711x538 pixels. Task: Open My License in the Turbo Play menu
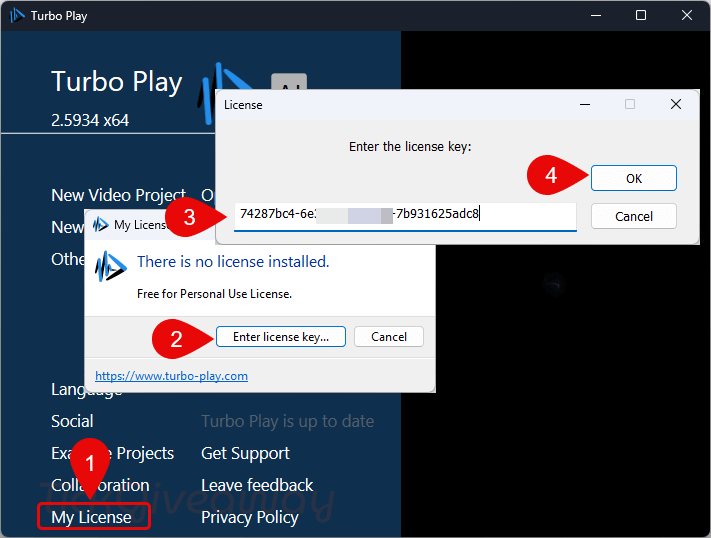92,517
